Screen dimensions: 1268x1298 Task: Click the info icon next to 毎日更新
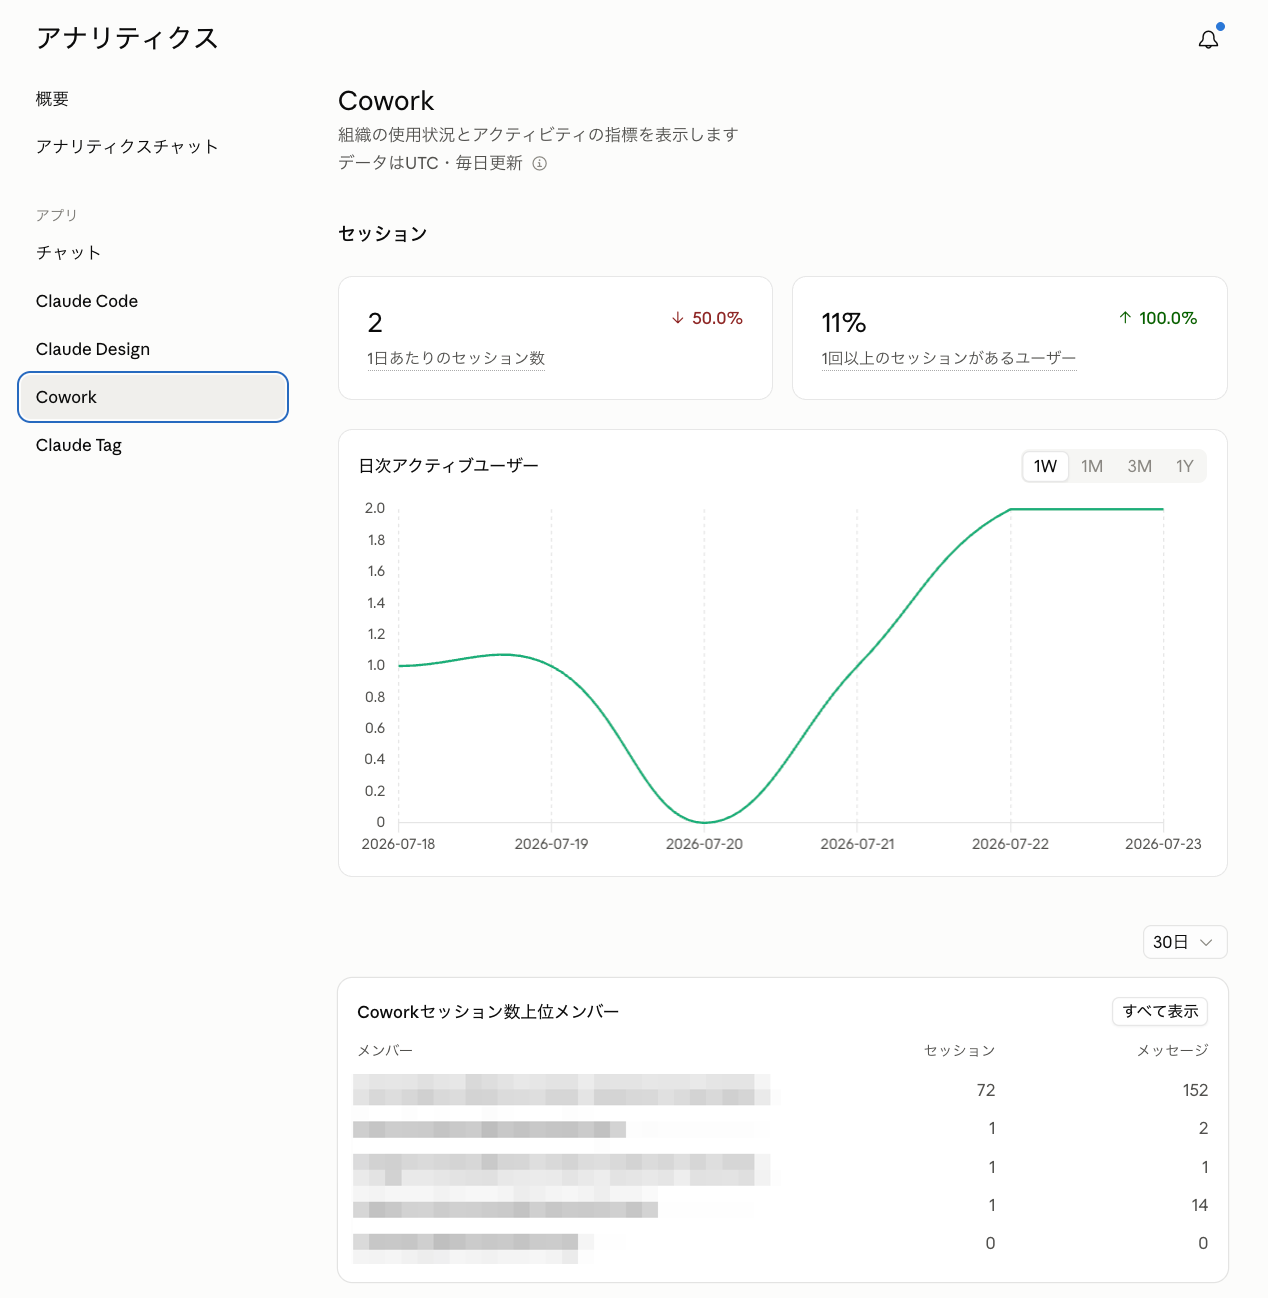pyautogui.click(x=539, y=163)
